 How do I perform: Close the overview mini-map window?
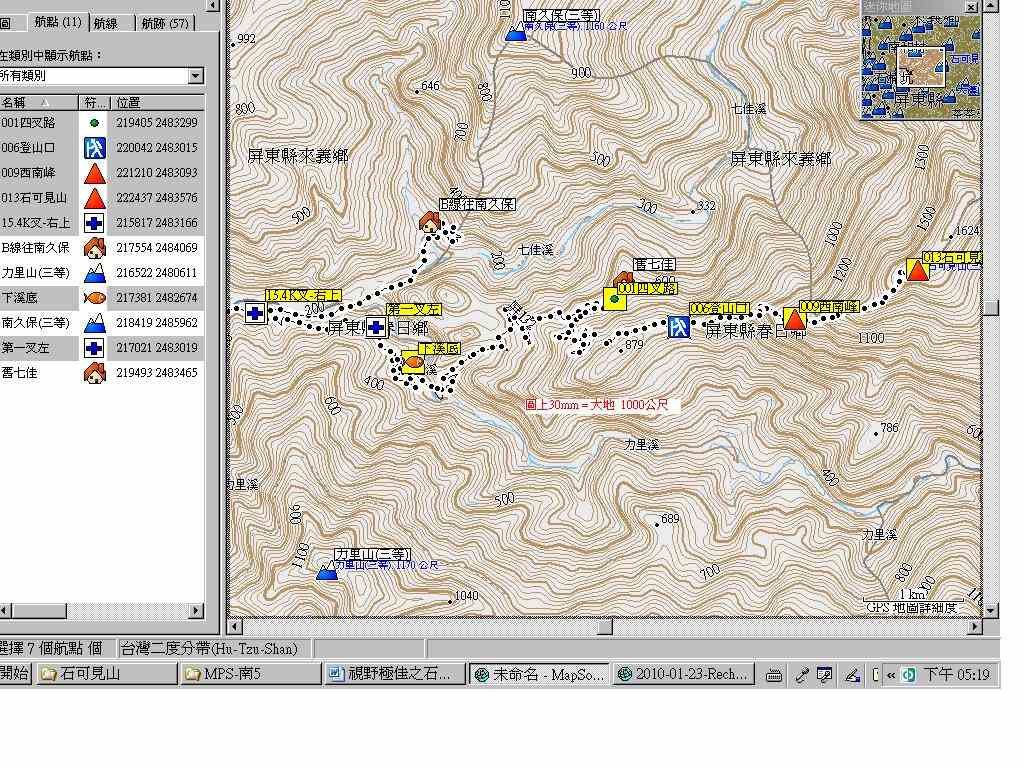point(970,6)
